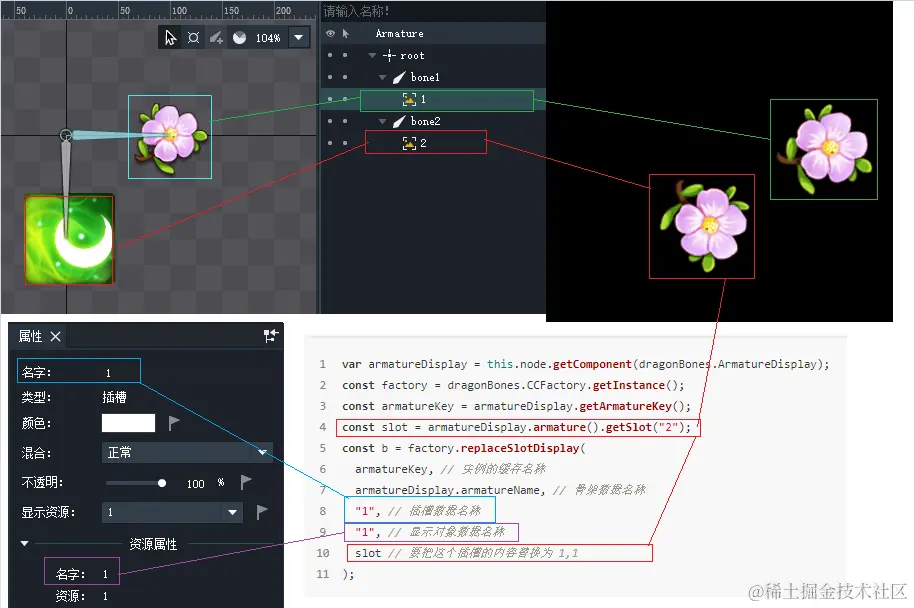914x608 pixels.
Task: Click the 名字 name field with value 1
Action: coord(79,371)
